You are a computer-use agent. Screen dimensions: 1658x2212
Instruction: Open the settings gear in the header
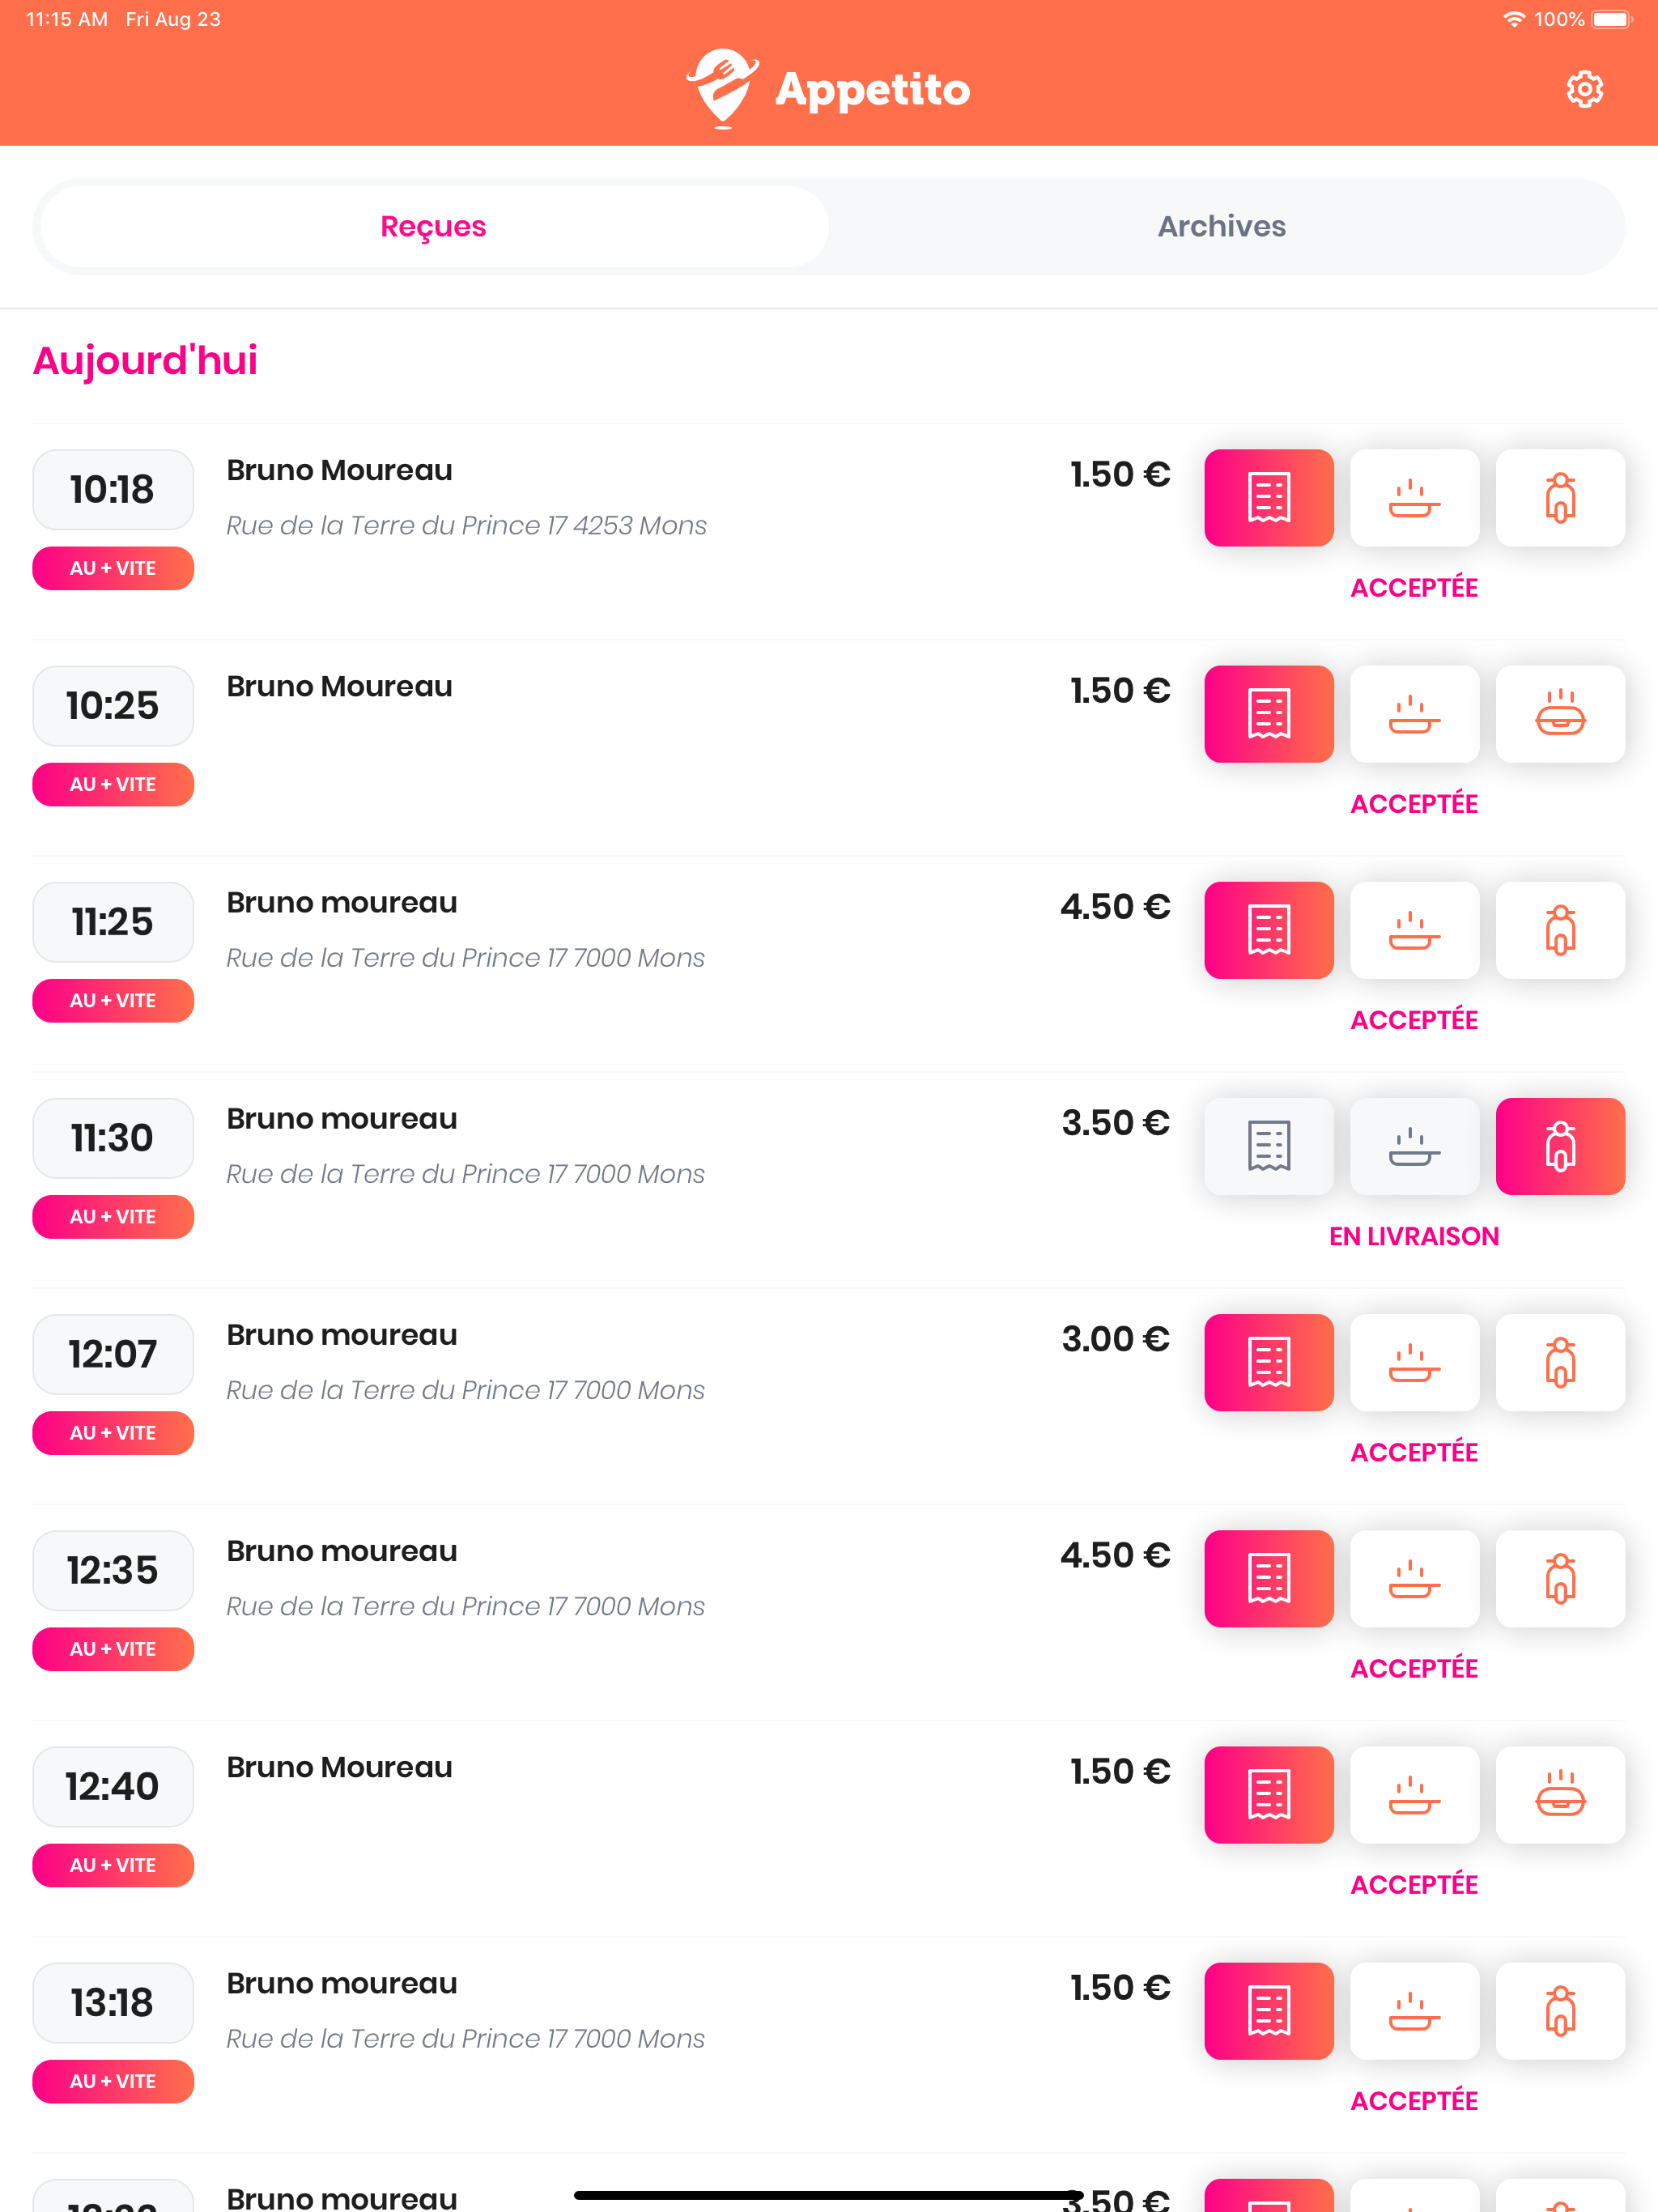pyautogui.click(x=1584, y=89)
